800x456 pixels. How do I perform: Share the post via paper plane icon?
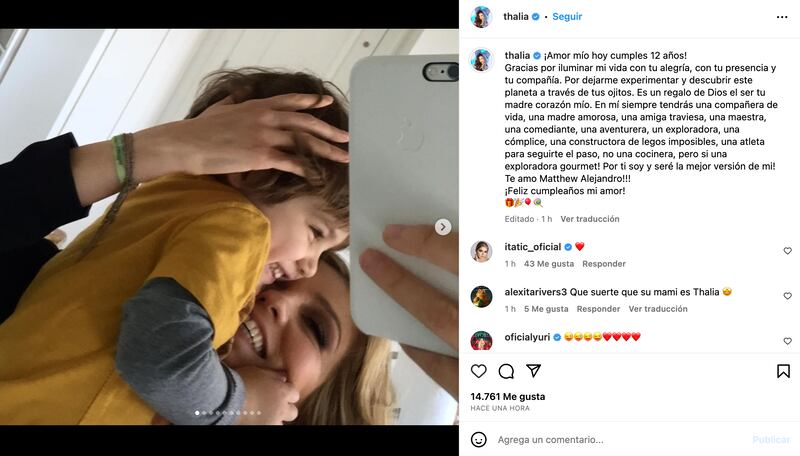(x=533, y=370)
